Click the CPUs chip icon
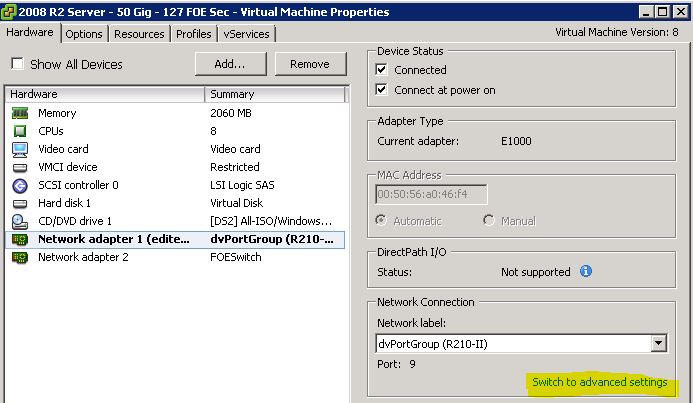The image size is (693, 403). pos(20,131)
